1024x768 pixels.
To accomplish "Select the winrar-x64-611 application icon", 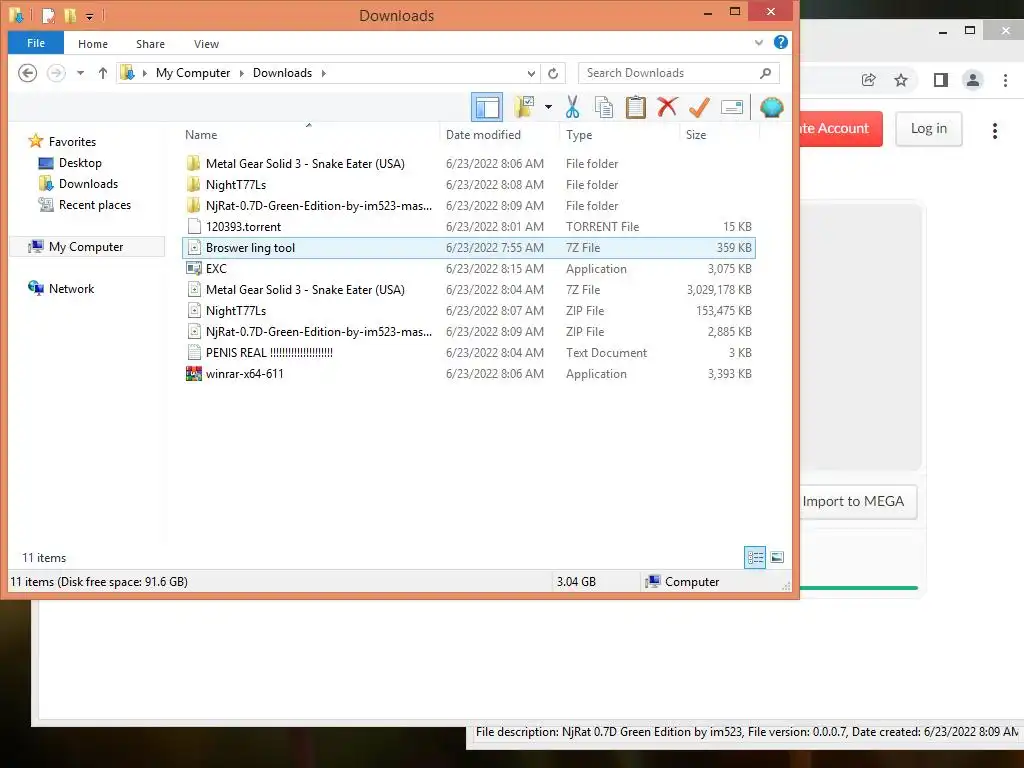I will click(194, 374).
